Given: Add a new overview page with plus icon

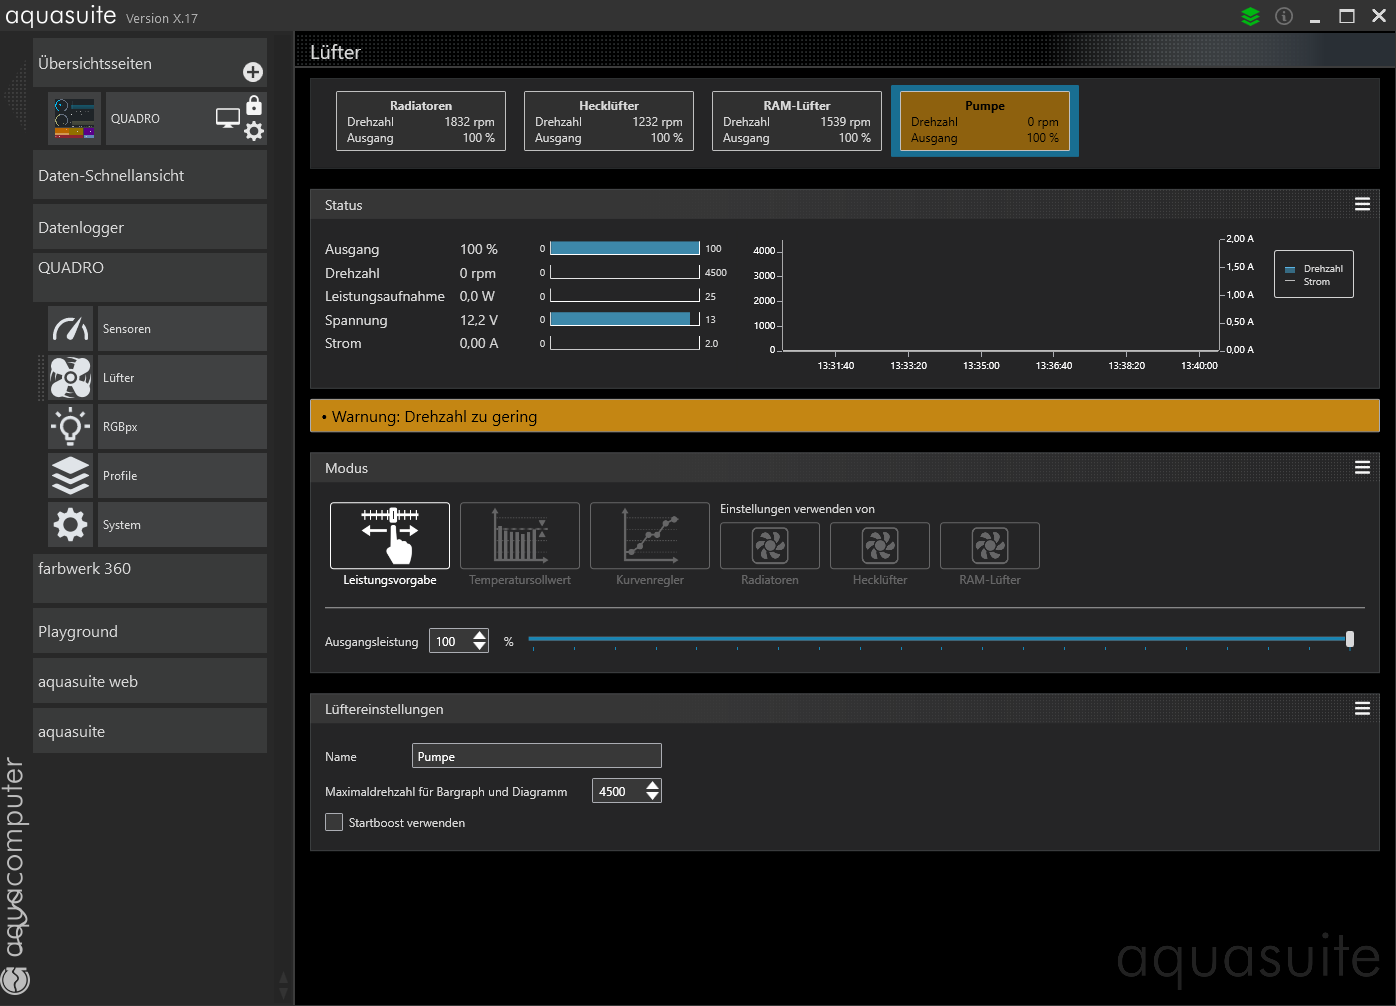Looking at the screenshot, I should click(253, 72).
